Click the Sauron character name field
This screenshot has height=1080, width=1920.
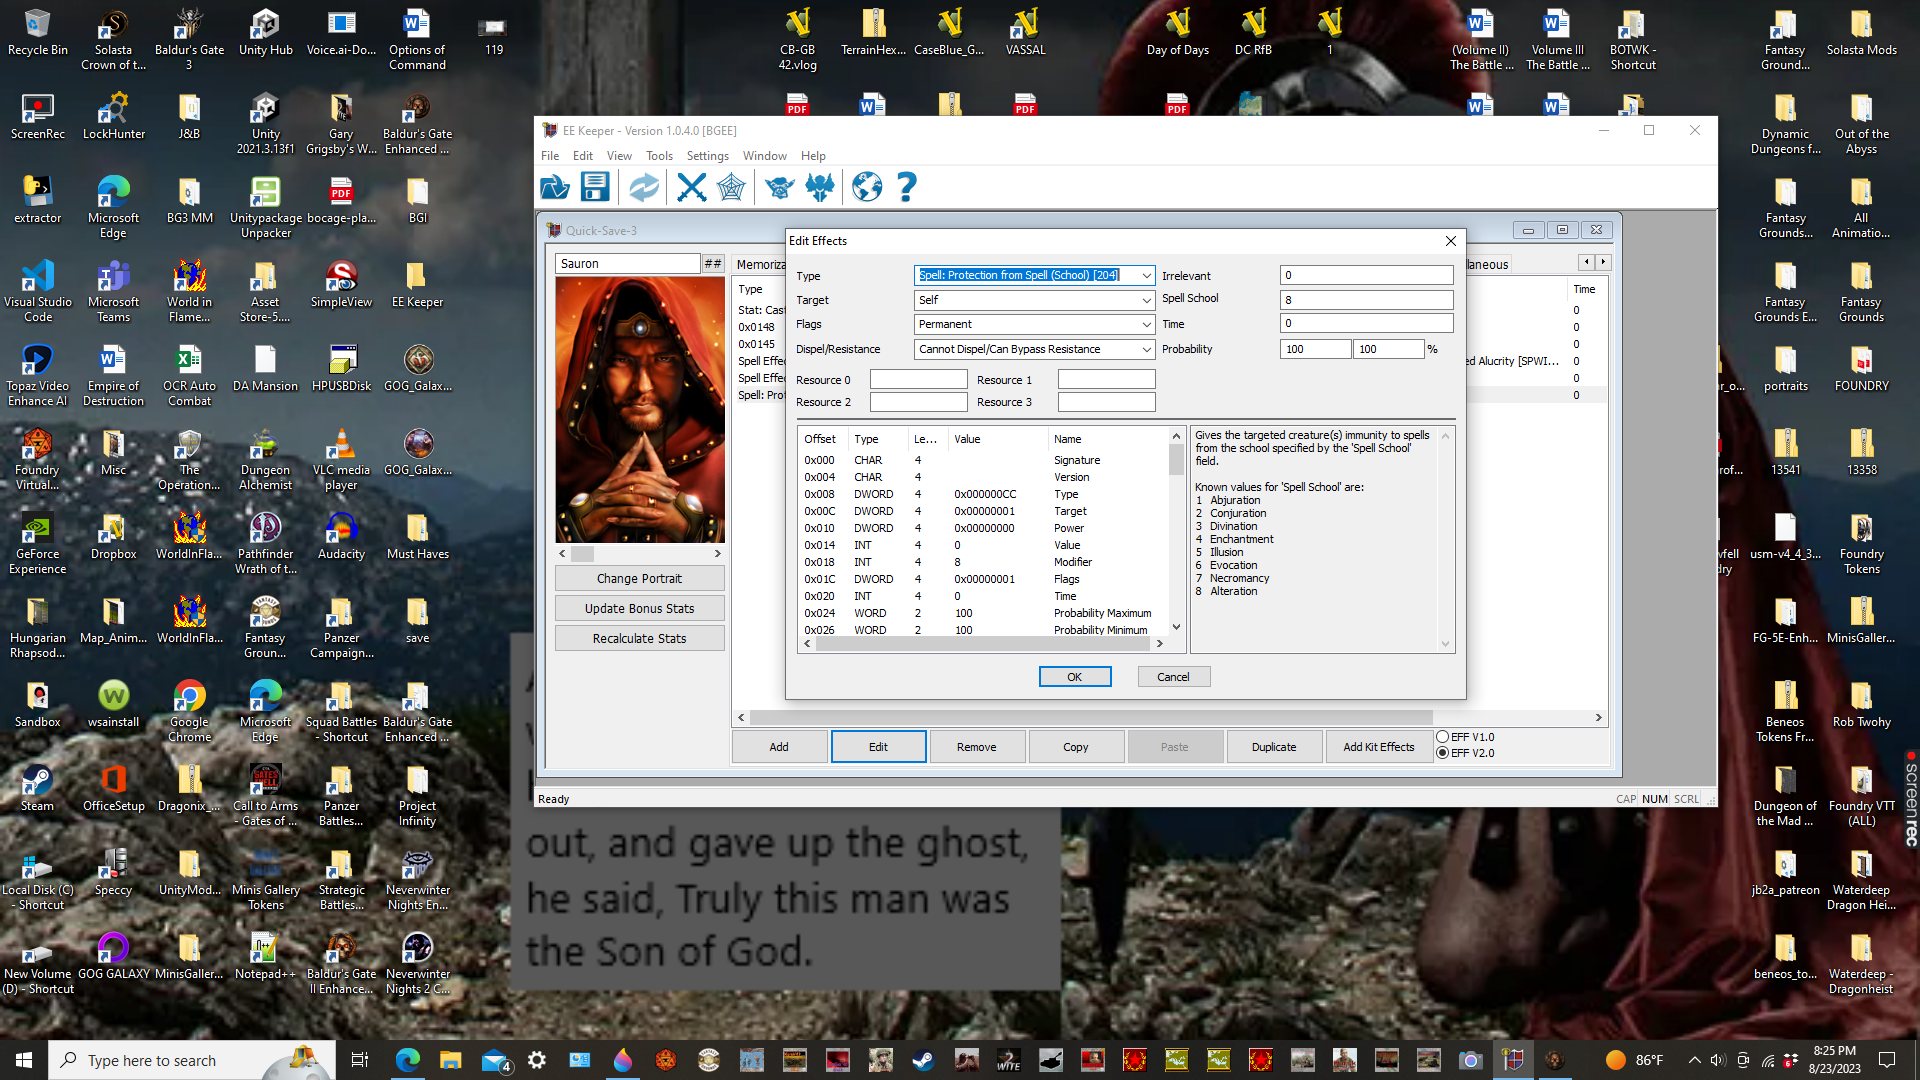(x=628, y=264)
